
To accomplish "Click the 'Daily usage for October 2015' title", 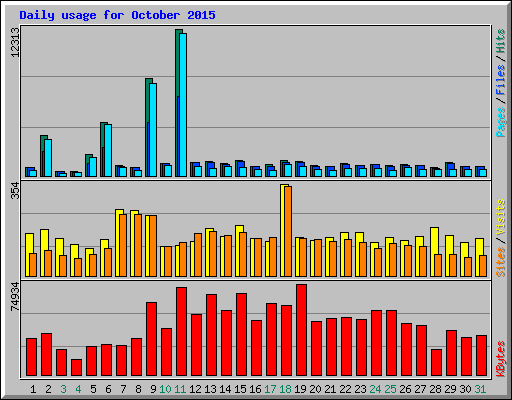I will (117, 15).
